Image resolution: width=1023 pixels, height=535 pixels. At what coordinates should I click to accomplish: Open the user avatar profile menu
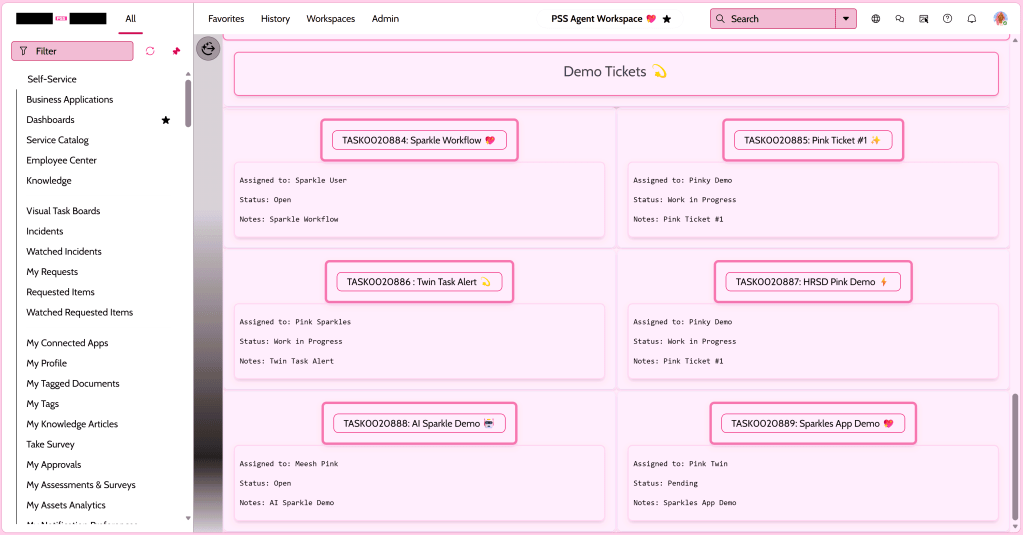(1000, 19)
